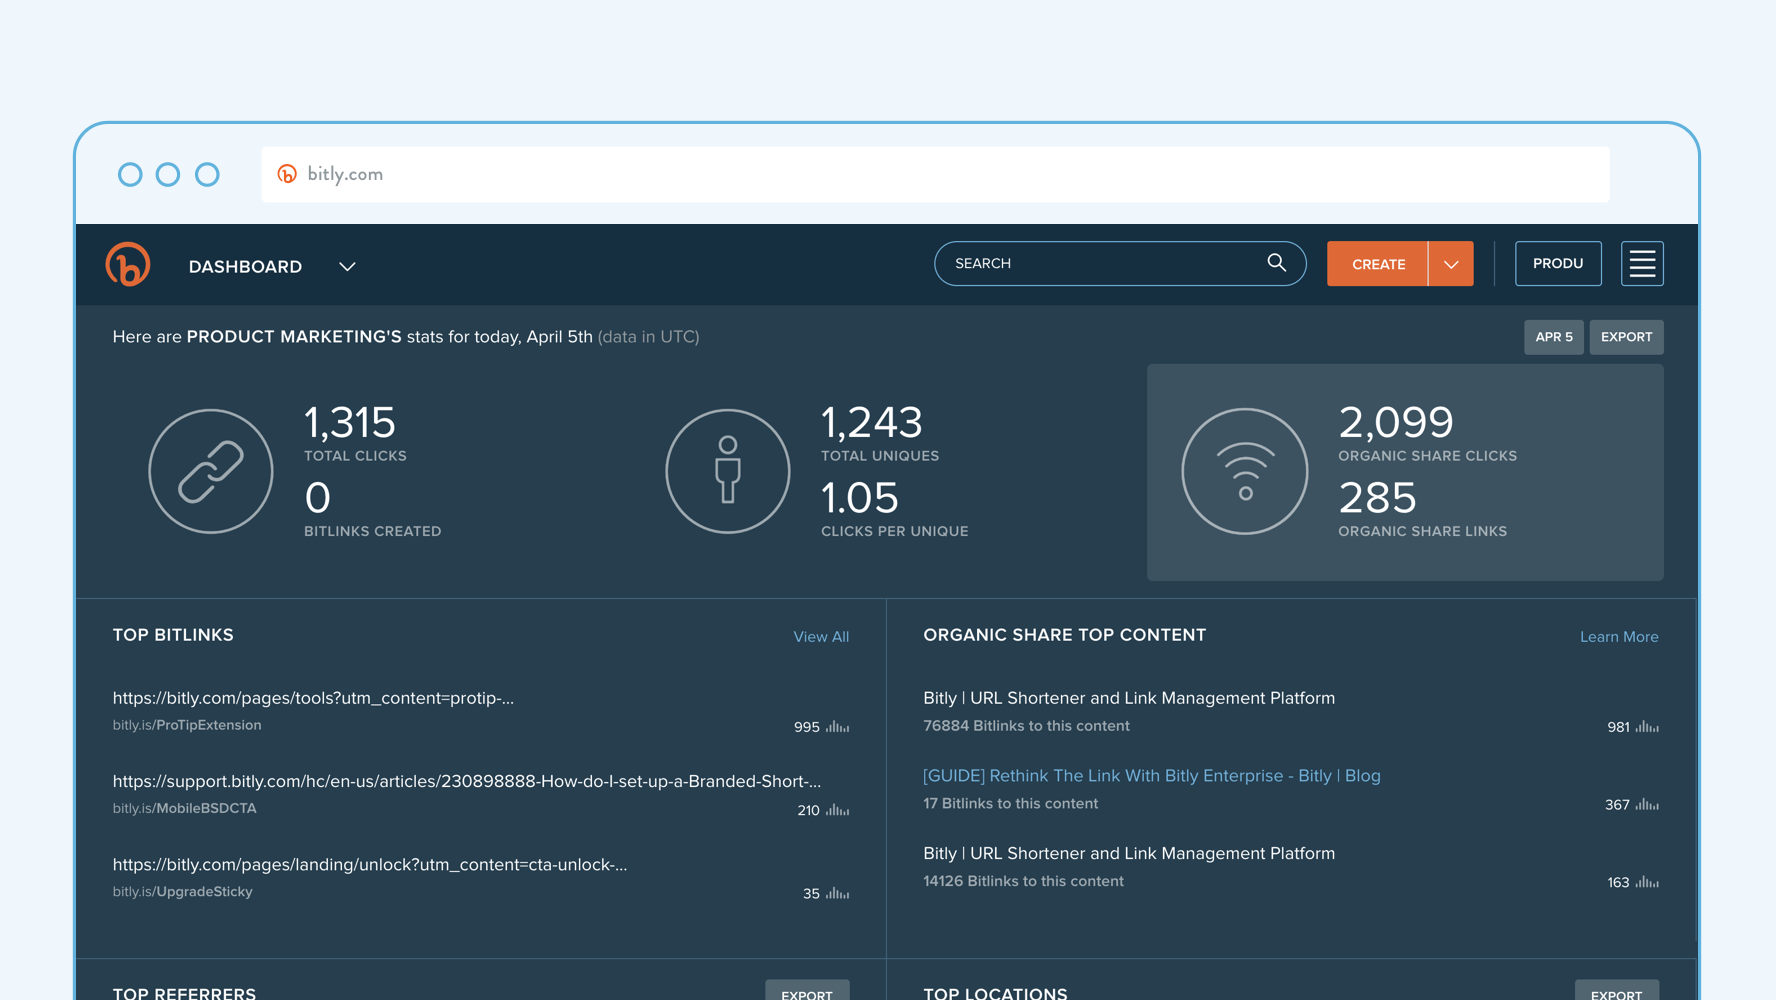Viewport: 1776px width, 1000px height.
Task: Expand the Dashboard dropdown chevron
Action: [x=347, y=267]
